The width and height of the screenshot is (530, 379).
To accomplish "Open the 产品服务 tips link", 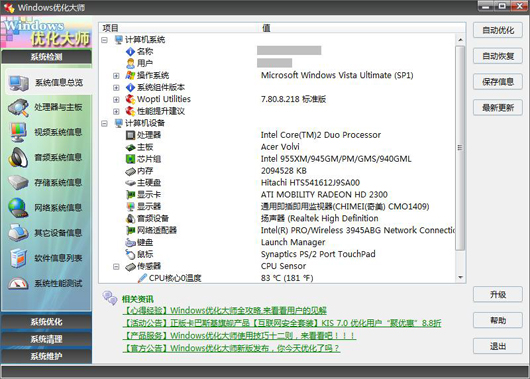I will tap(240, 335).
